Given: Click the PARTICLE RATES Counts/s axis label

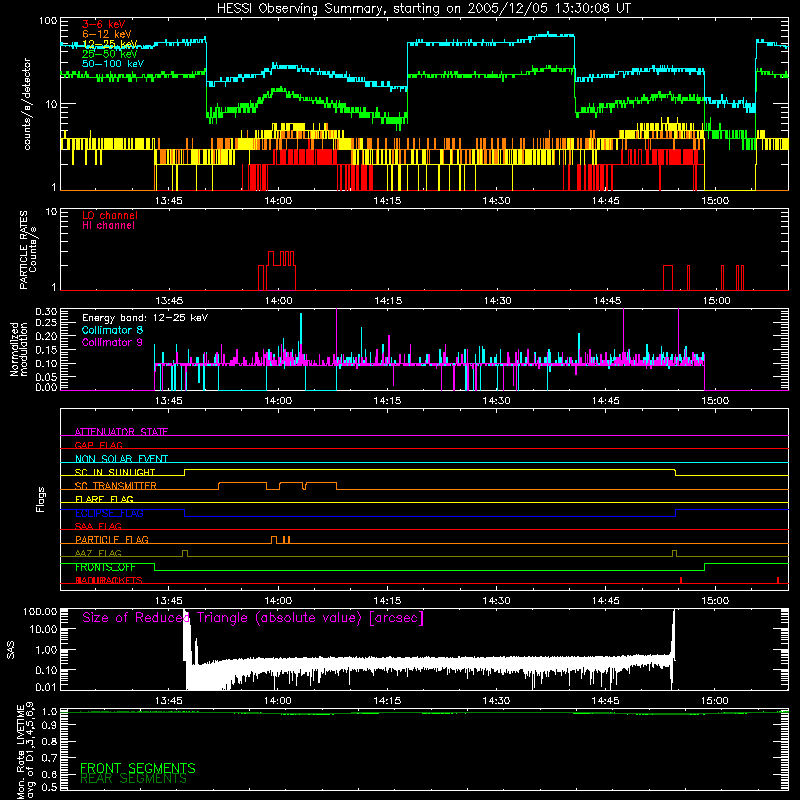Looking at the screenshot, I should coord(28,250).
